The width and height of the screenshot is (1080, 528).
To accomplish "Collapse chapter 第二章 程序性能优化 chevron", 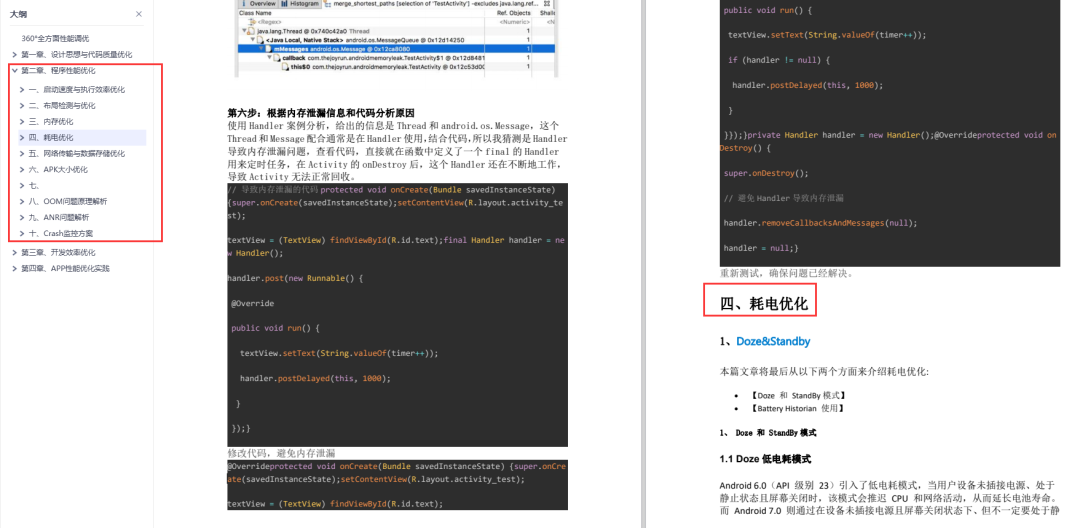I will [x=14, y=70].
